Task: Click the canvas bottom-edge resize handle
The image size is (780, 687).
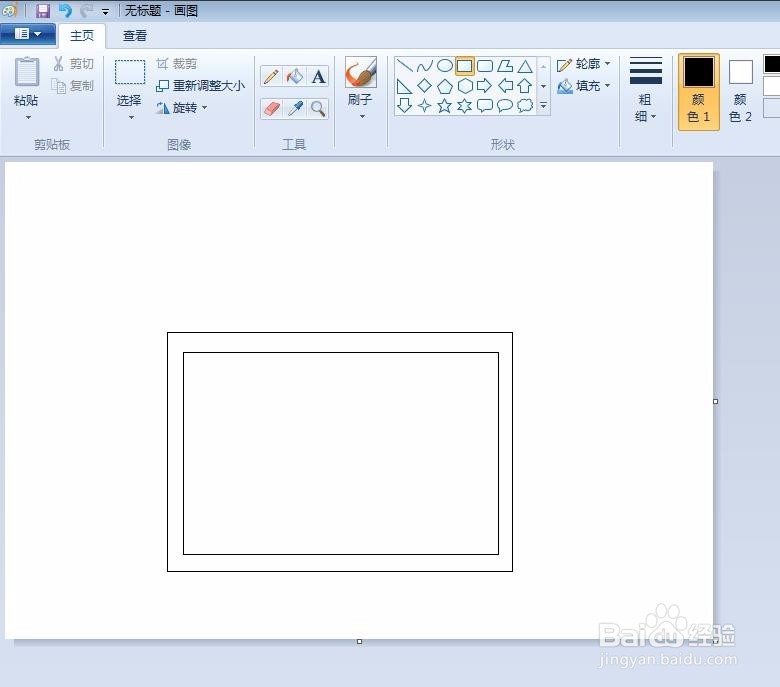Action: pos(359,641)
